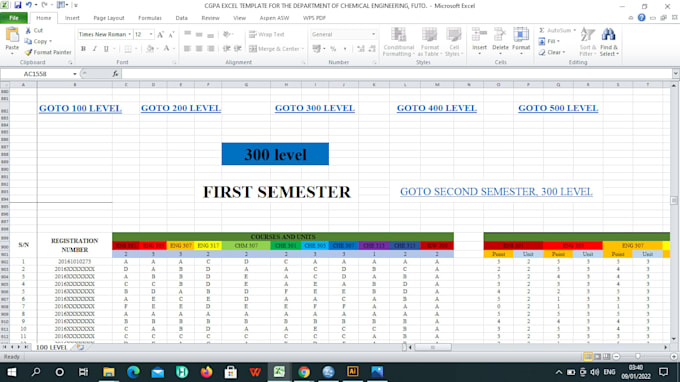The width and height of the screenshot is (680, 382).
Task: Open the fill color dropdown arrow
Action: tap(157, 49)
